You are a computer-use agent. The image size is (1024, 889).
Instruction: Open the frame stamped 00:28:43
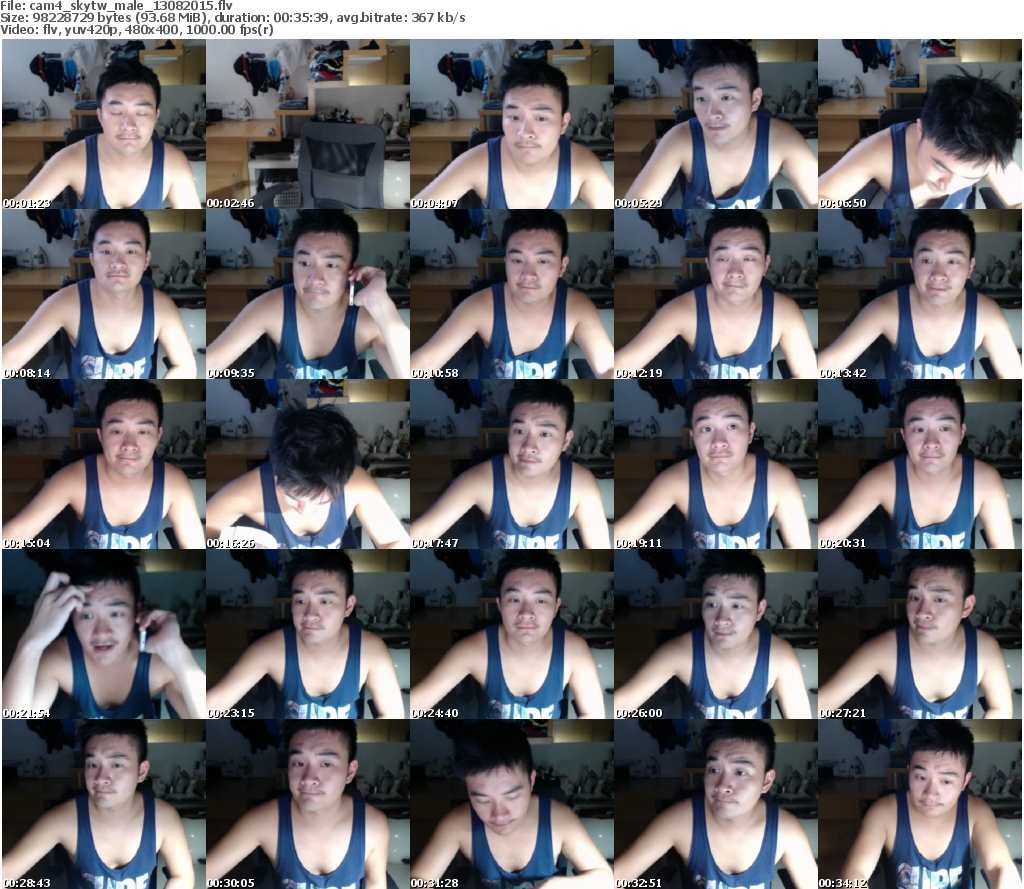104,803
